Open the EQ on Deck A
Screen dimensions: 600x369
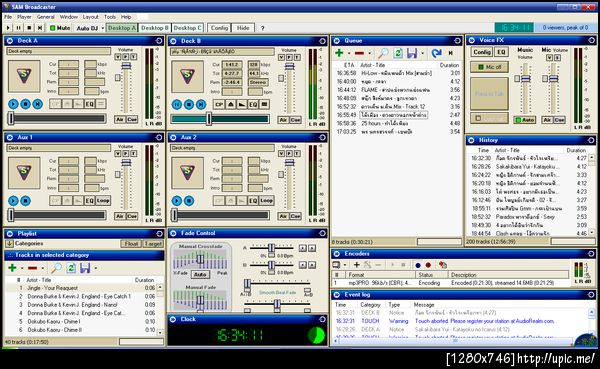(90, 104)
